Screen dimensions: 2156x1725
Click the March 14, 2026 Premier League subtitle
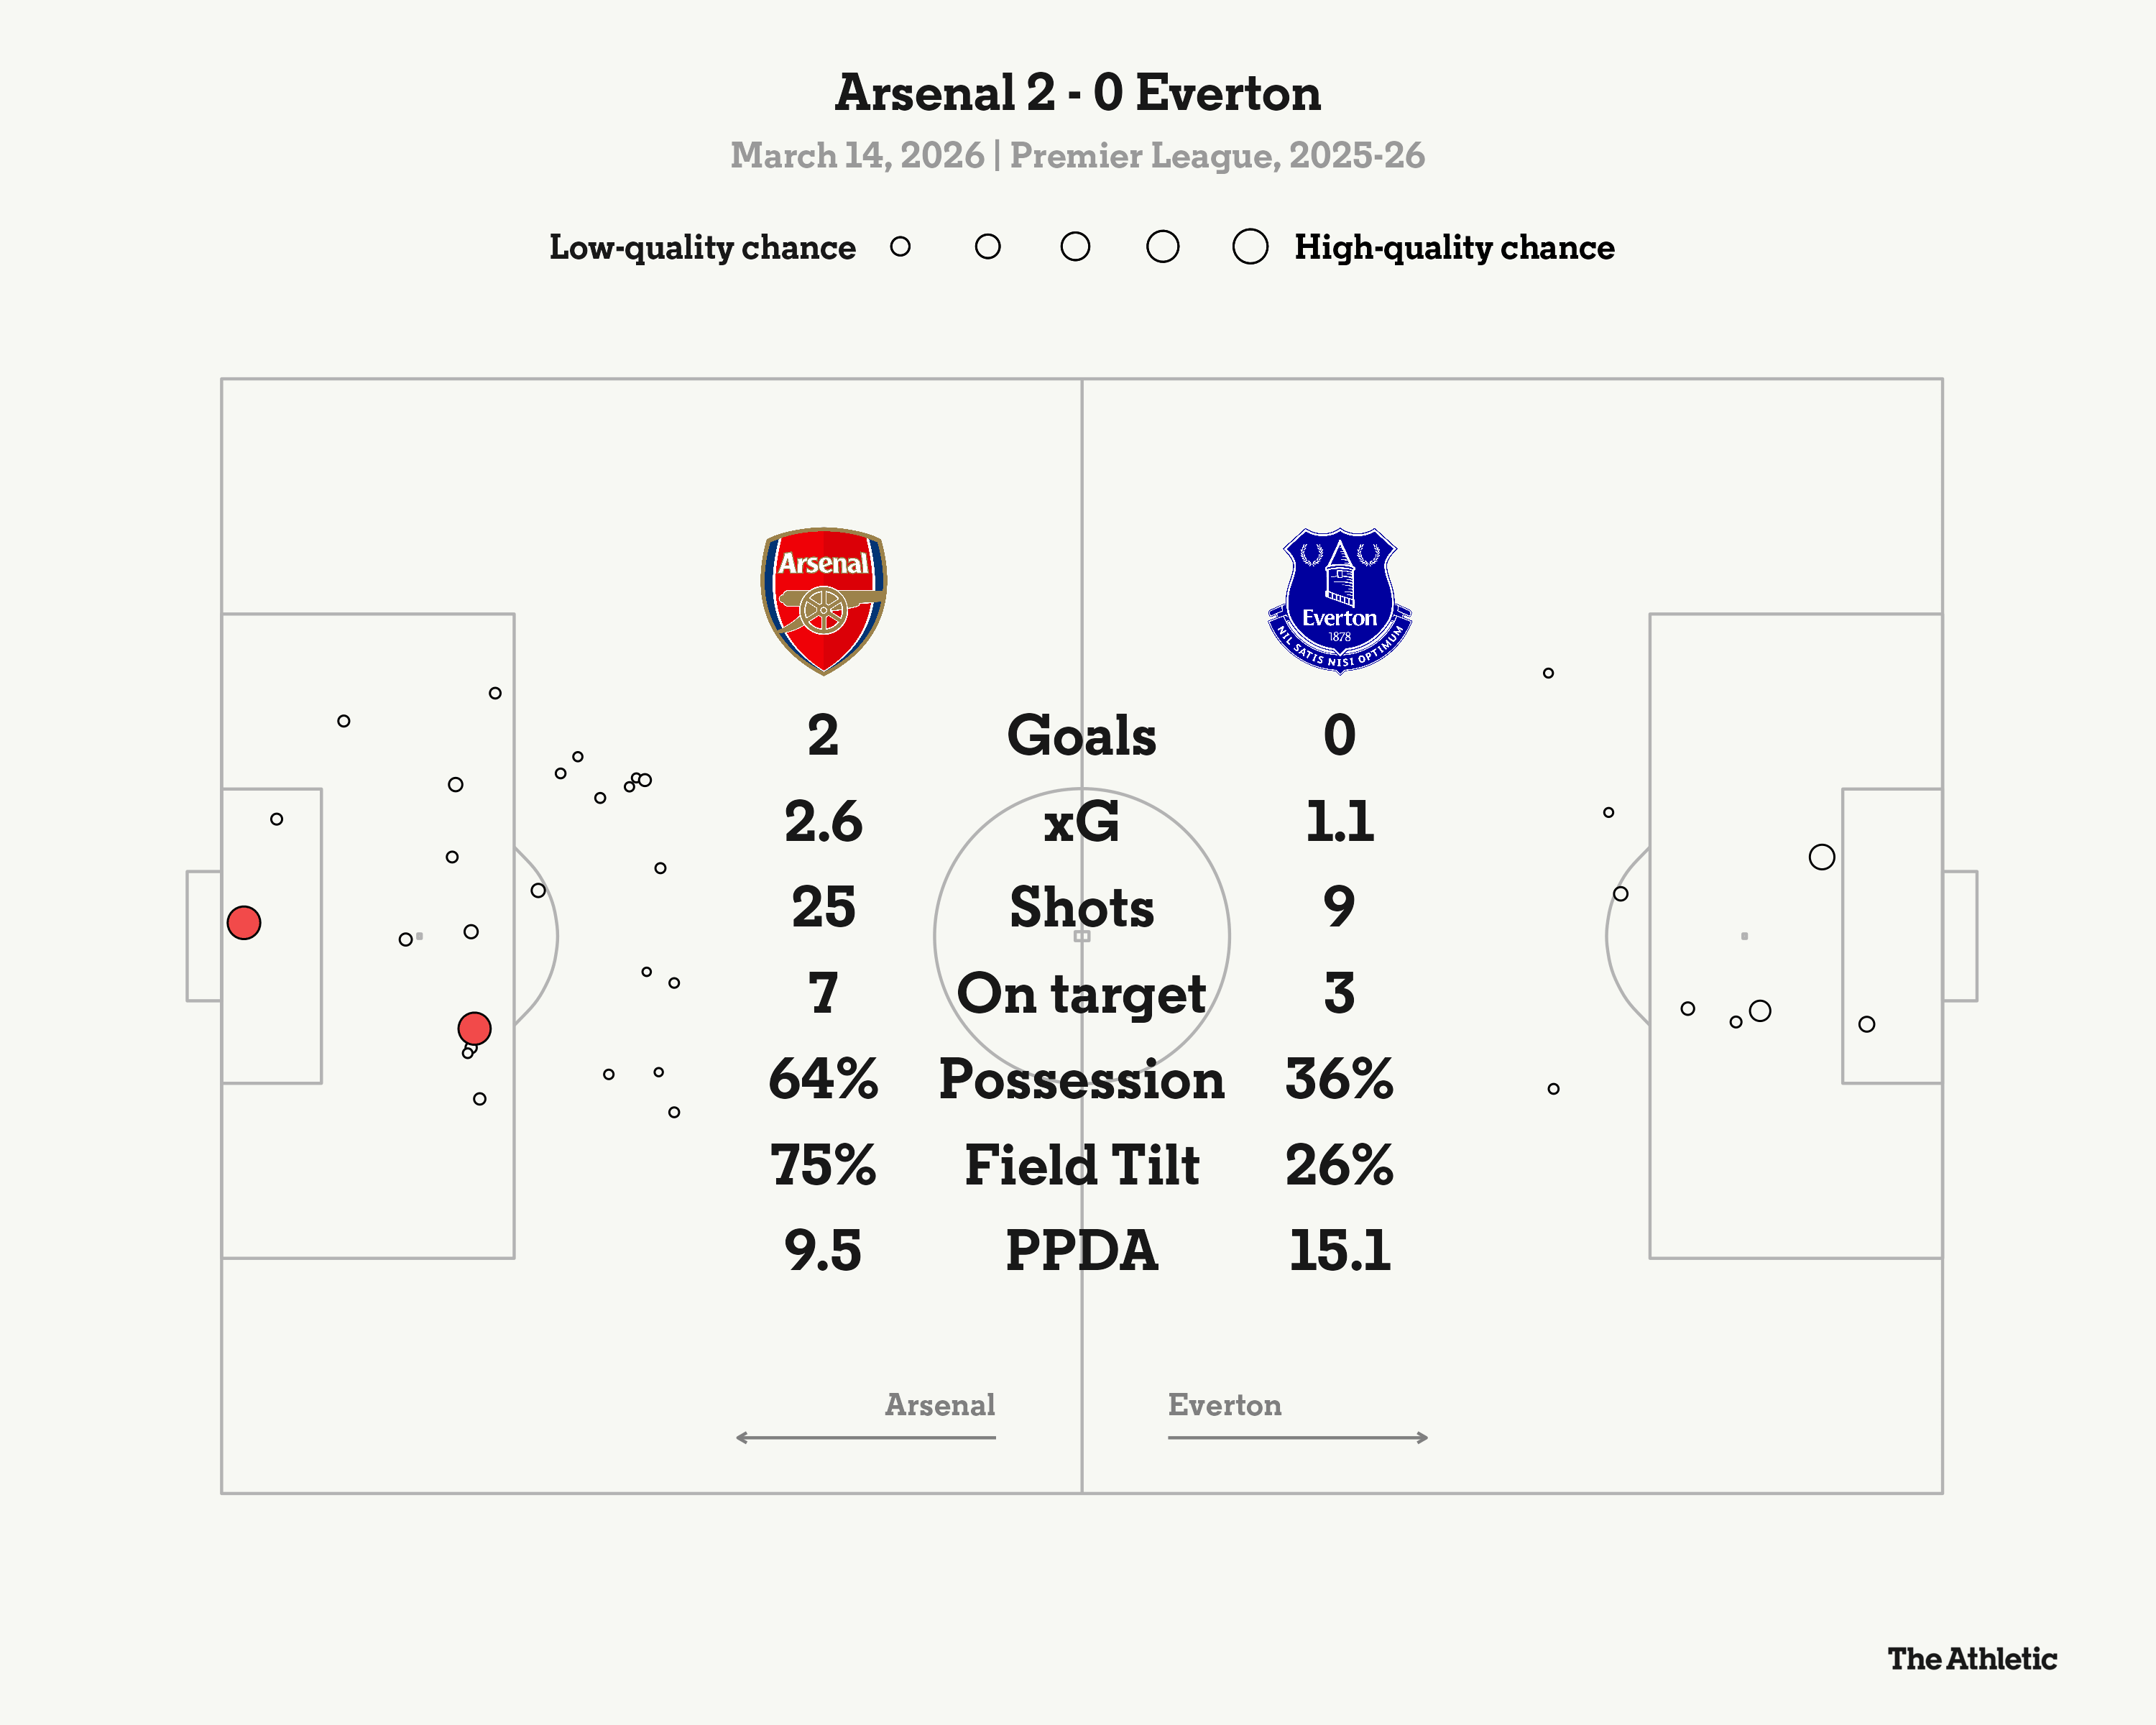tap(1077, 156)
